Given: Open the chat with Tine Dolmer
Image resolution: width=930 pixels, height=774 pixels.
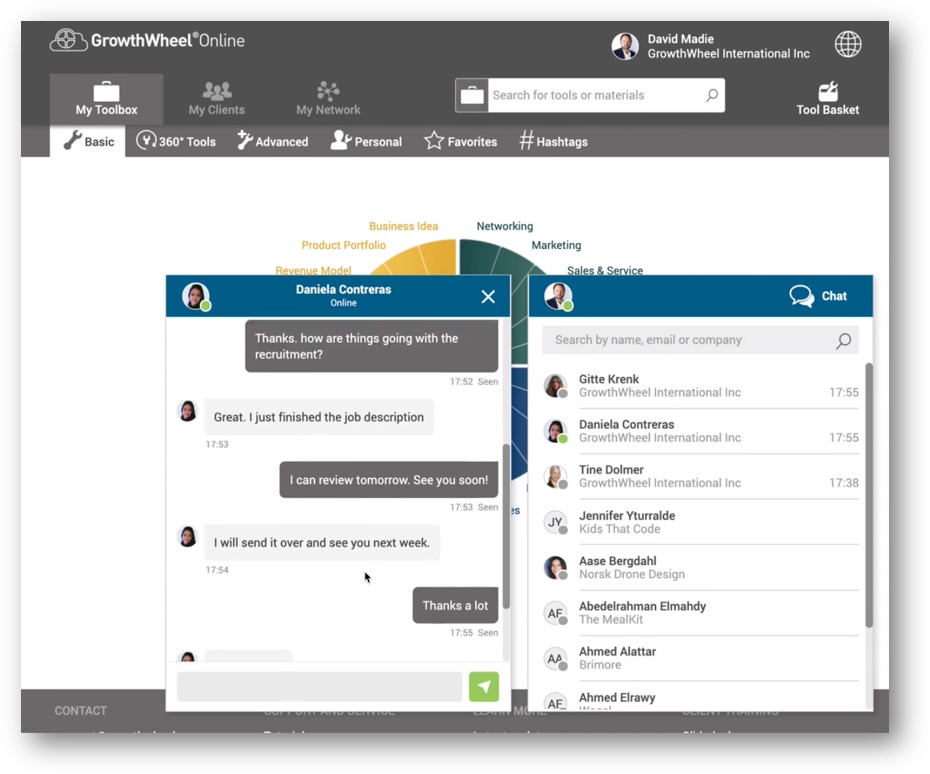Looking at the screenshot, I should [x=700, y=476].
